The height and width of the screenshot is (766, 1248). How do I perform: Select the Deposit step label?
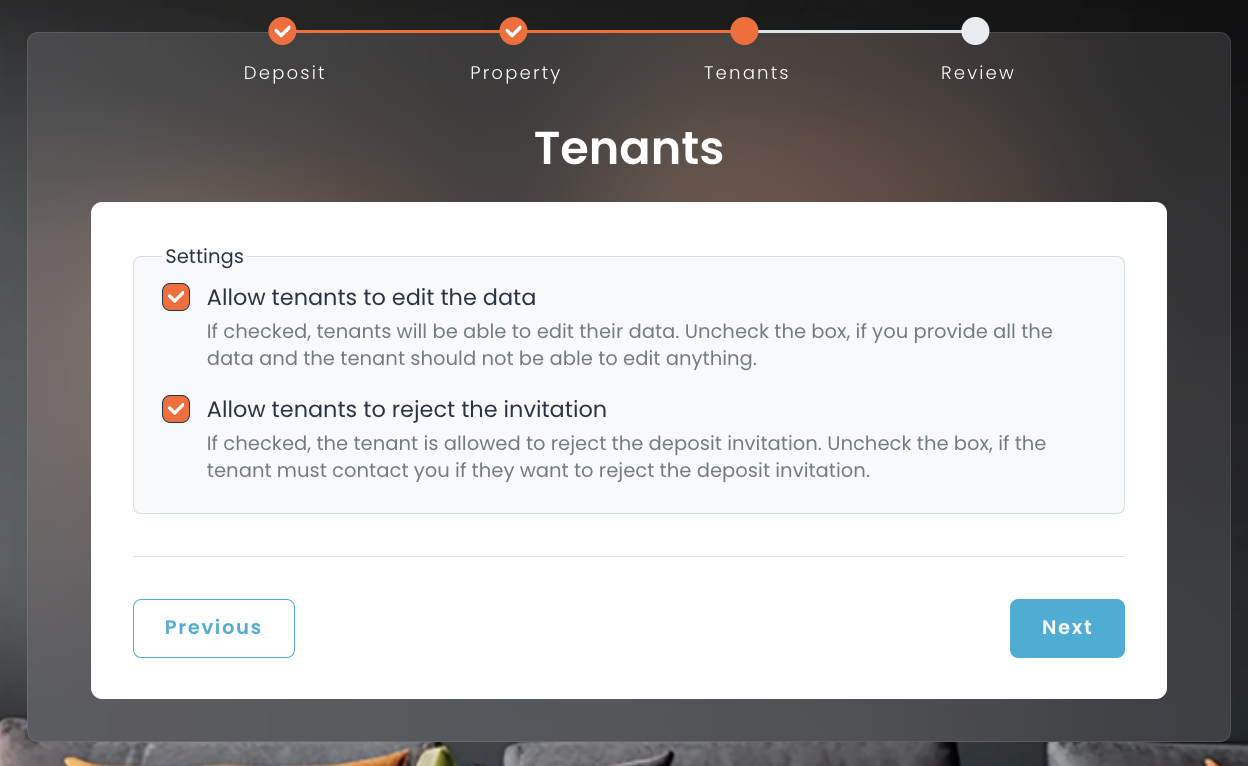point(284,72)
